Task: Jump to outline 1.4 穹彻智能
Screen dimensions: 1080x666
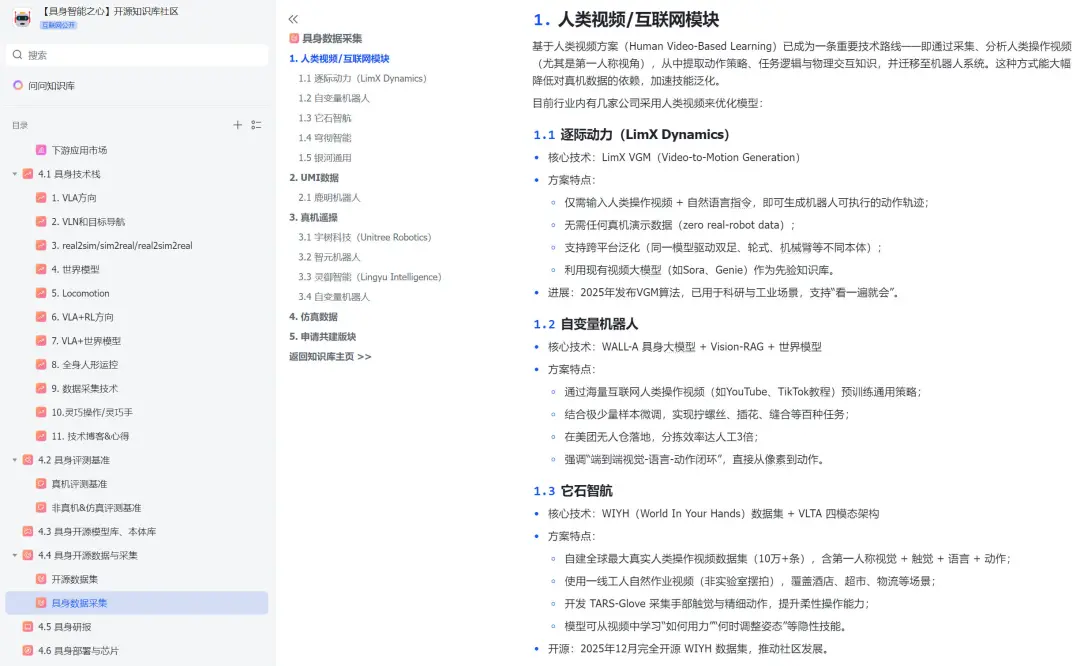Action: [324, 138]
